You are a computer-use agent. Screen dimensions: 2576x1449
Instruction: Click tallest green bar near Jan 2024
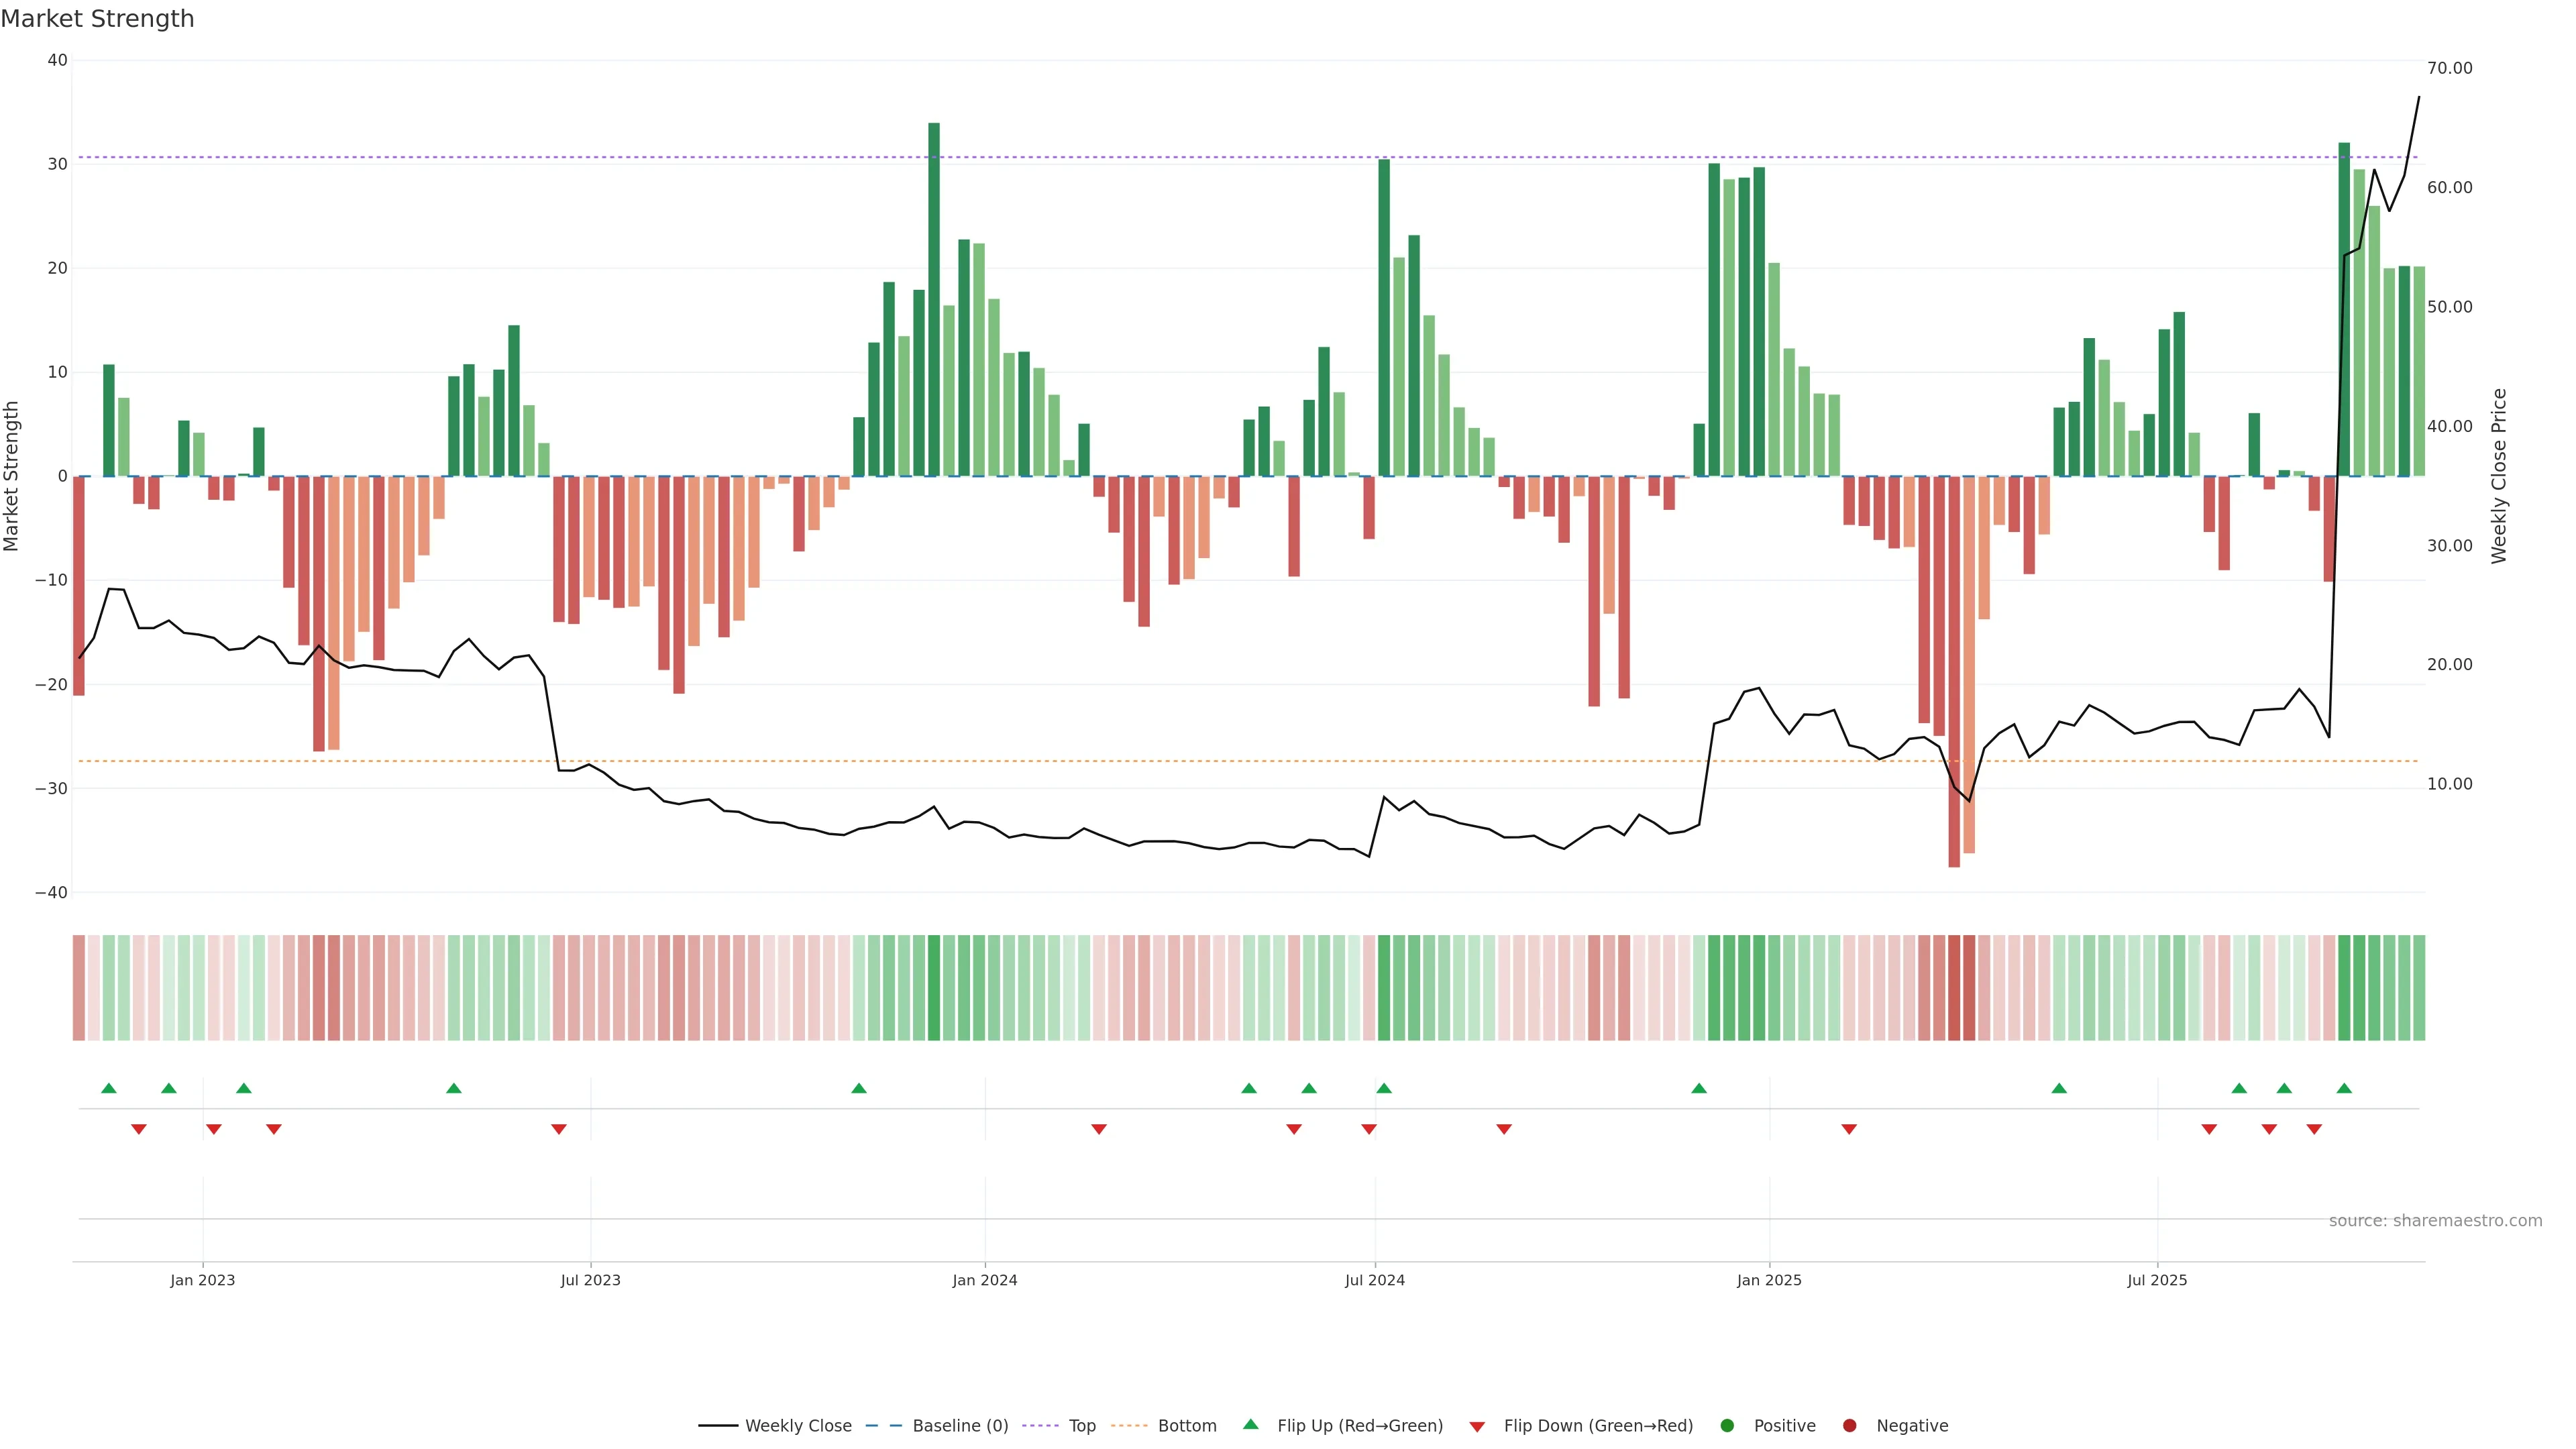click(x=934, y=300)
